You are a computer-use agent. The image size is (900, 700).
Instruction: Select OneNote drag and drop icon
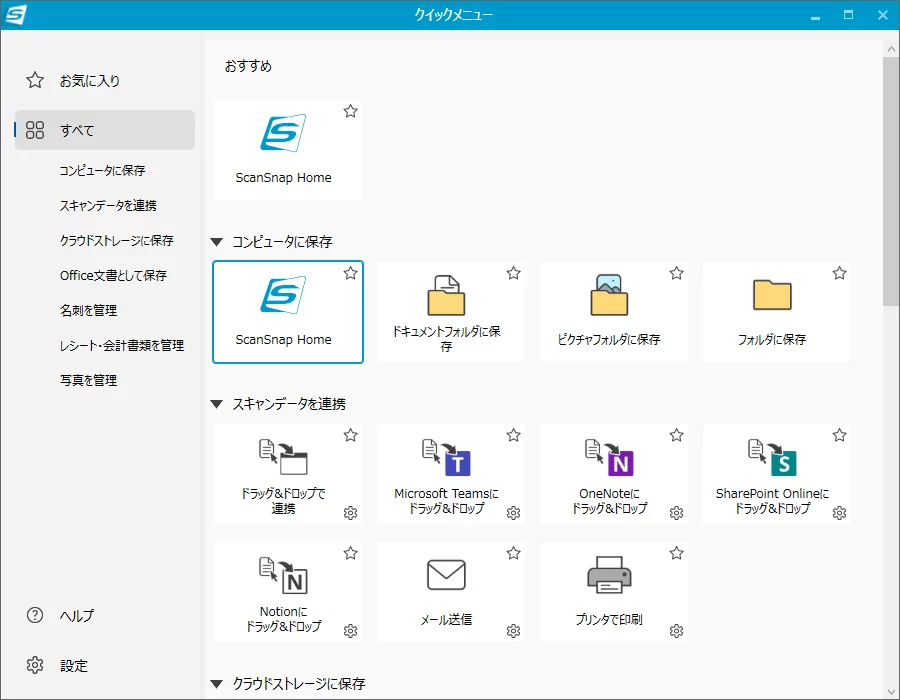click(609, 458)
